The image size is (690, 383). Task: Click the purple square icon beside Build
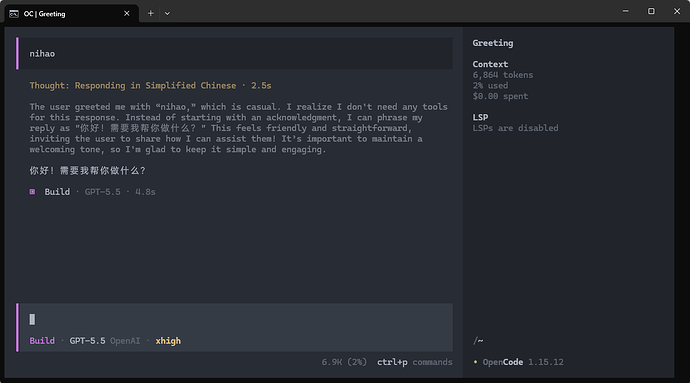point(32,192)
